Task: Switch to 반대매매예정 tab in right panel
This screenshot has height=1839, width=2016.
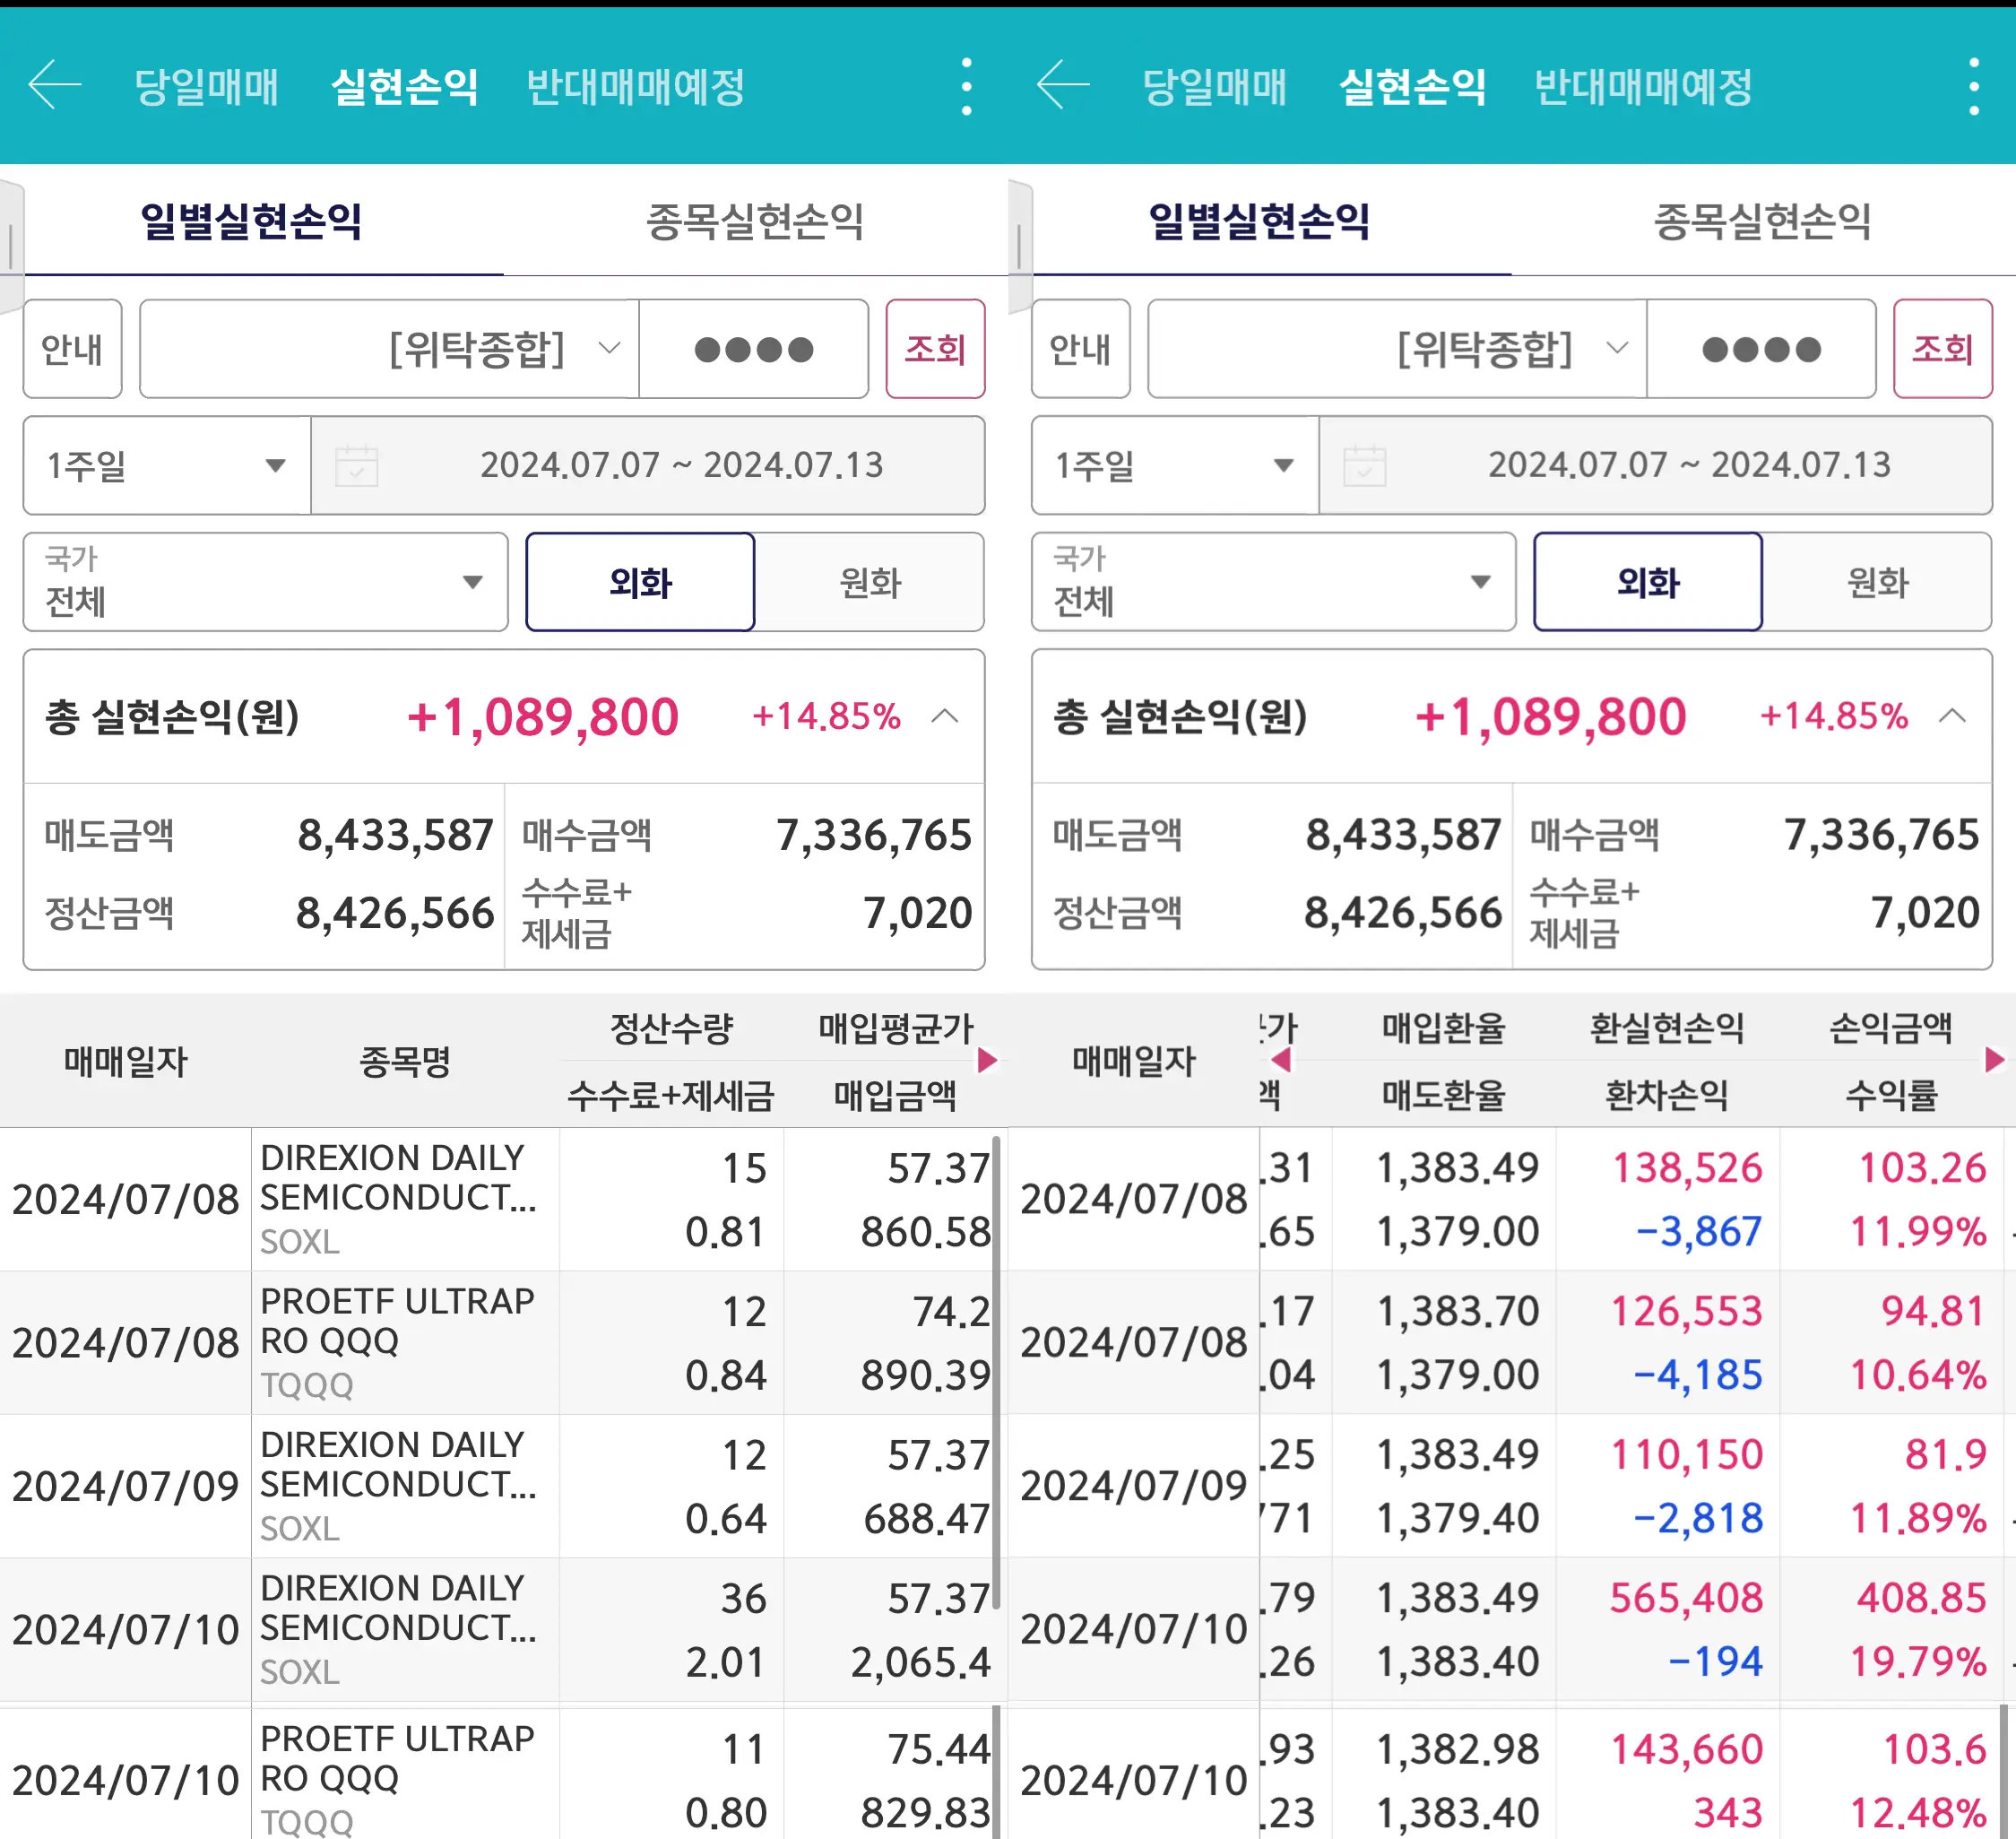Action: tap(1644, 87)
